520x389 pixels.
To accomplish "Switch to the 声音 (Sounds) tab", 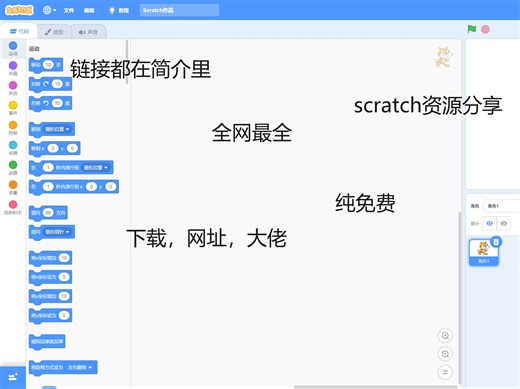I will 88,32.
